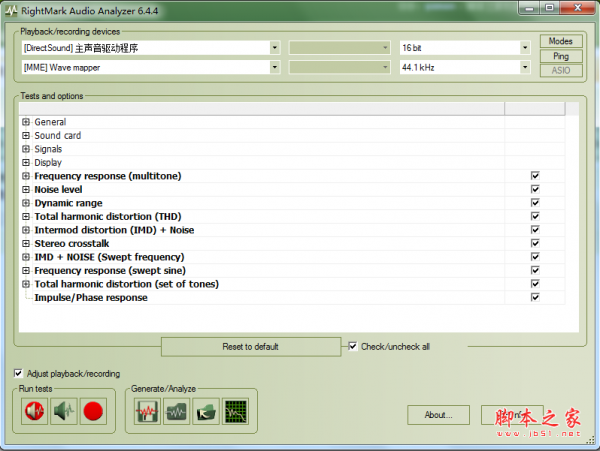Click the green grid spectrum analyzer icon

click(x=235, y=411)
